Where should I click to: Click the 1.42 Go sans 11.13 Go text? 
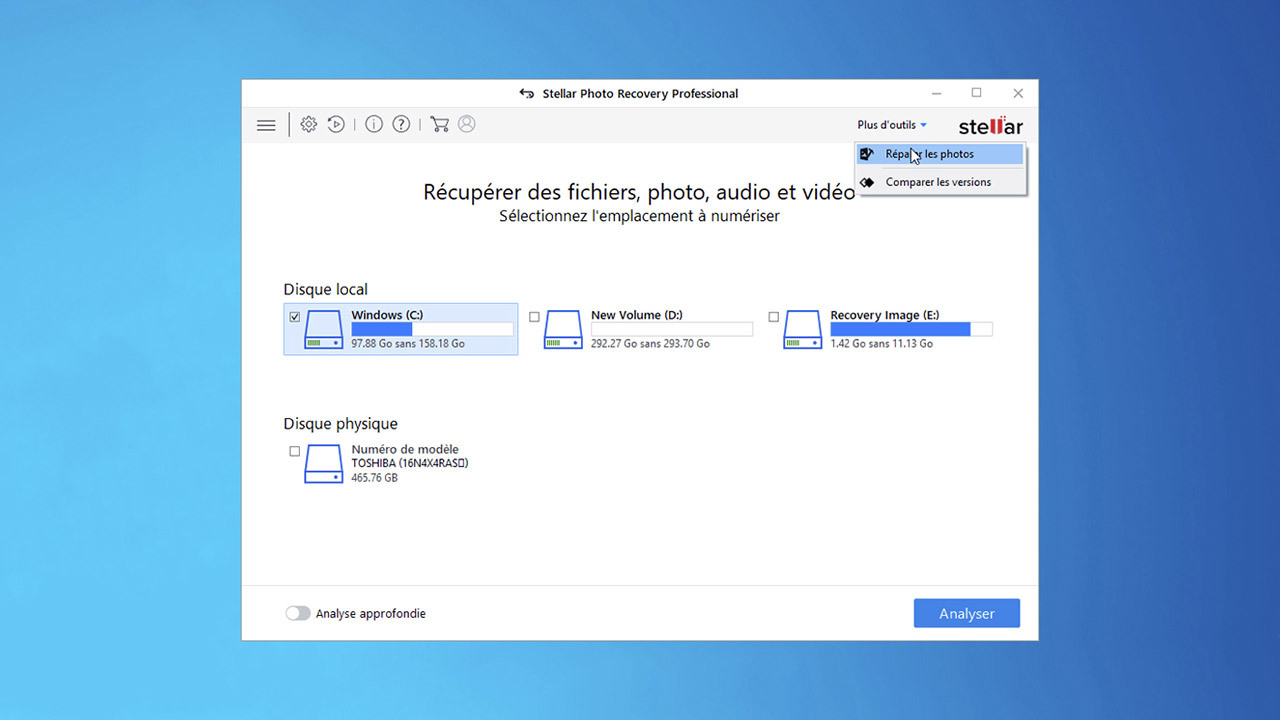click(x=881, y=343)
